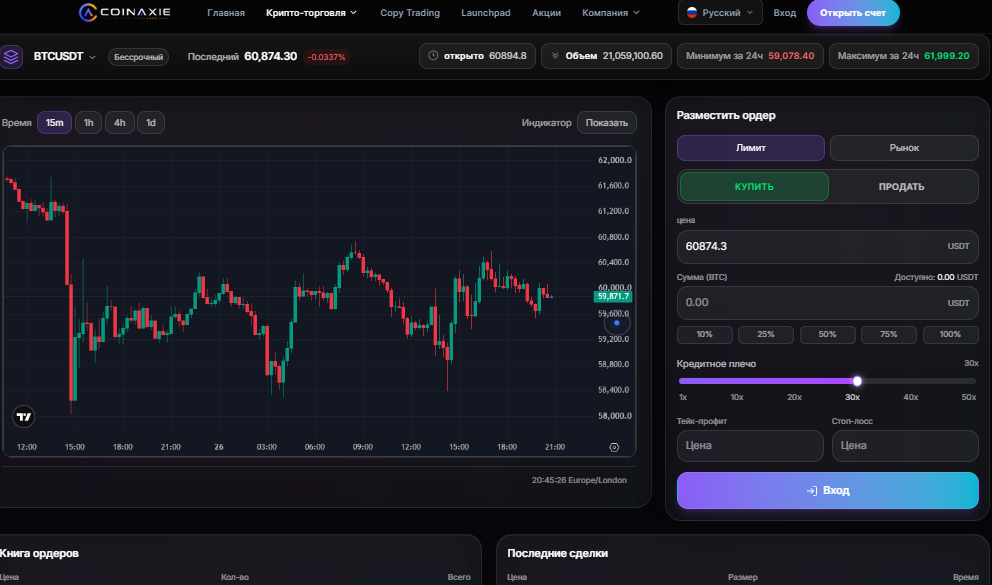Click the -0.0337% change badge

tap(326, 57)
